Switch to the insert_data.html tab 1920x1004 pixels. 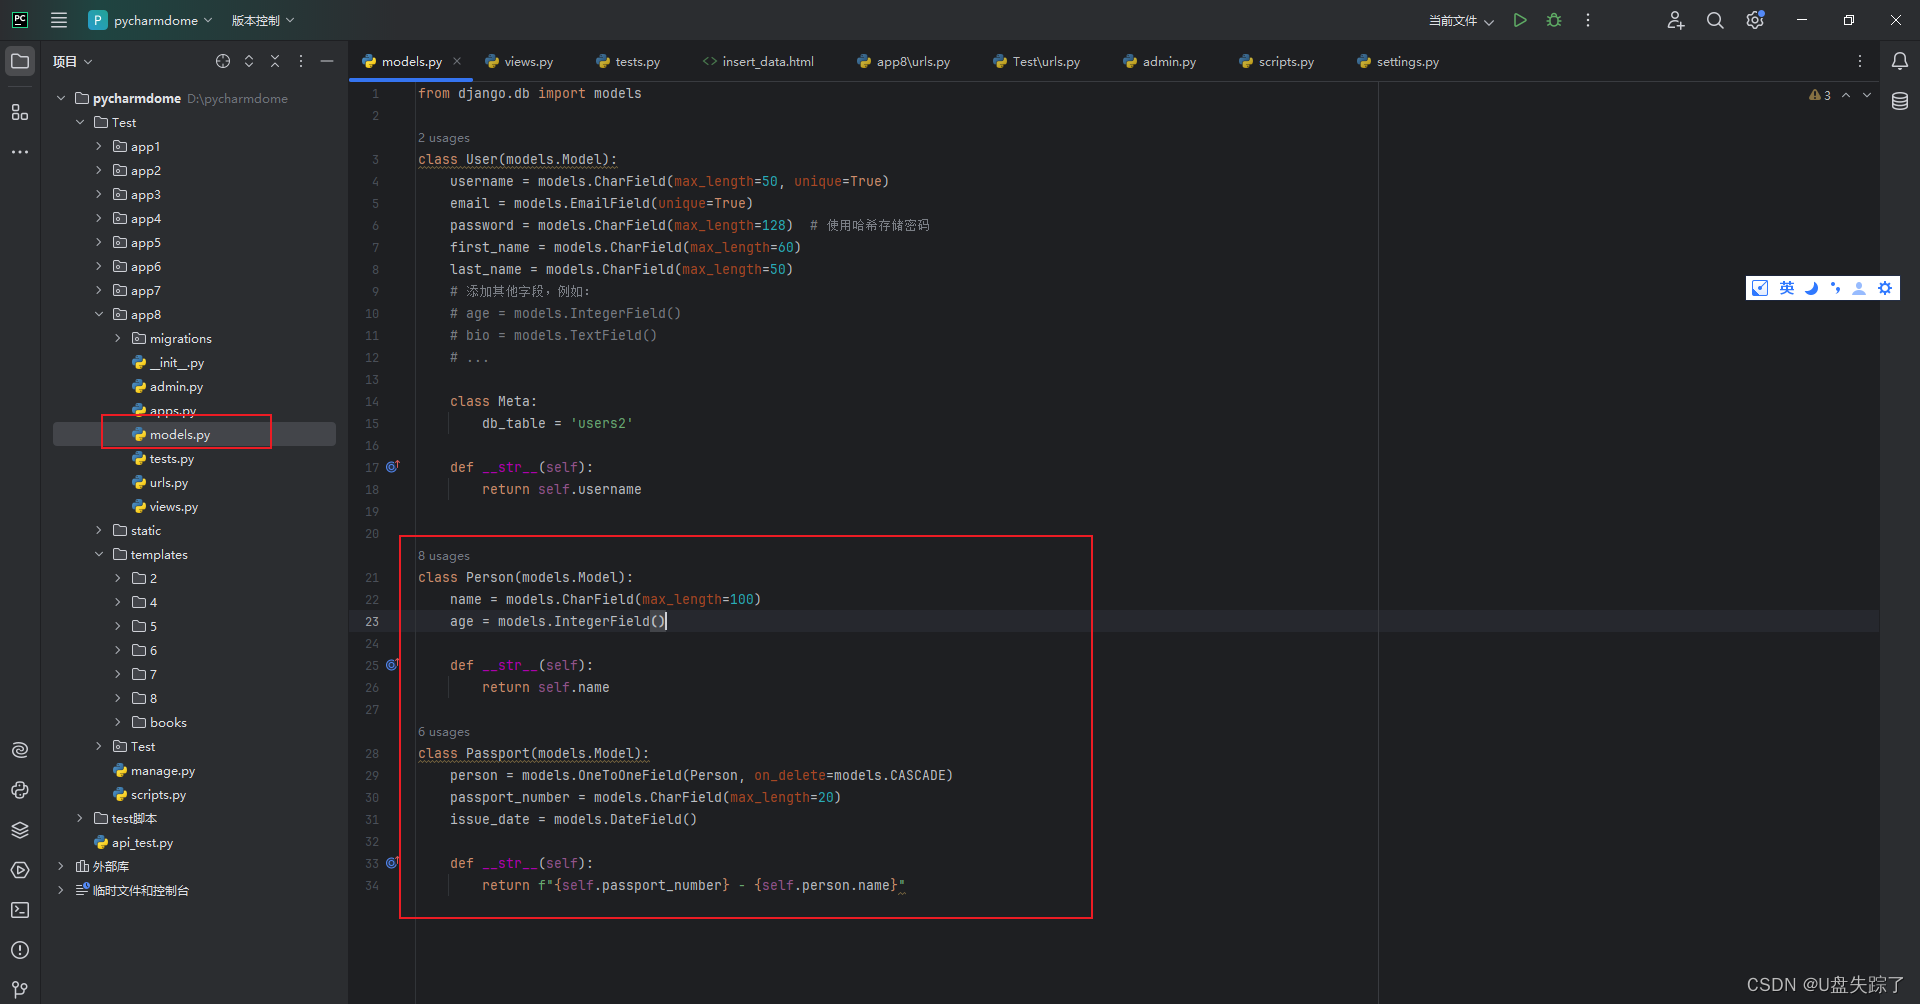[x=759, y=61]
